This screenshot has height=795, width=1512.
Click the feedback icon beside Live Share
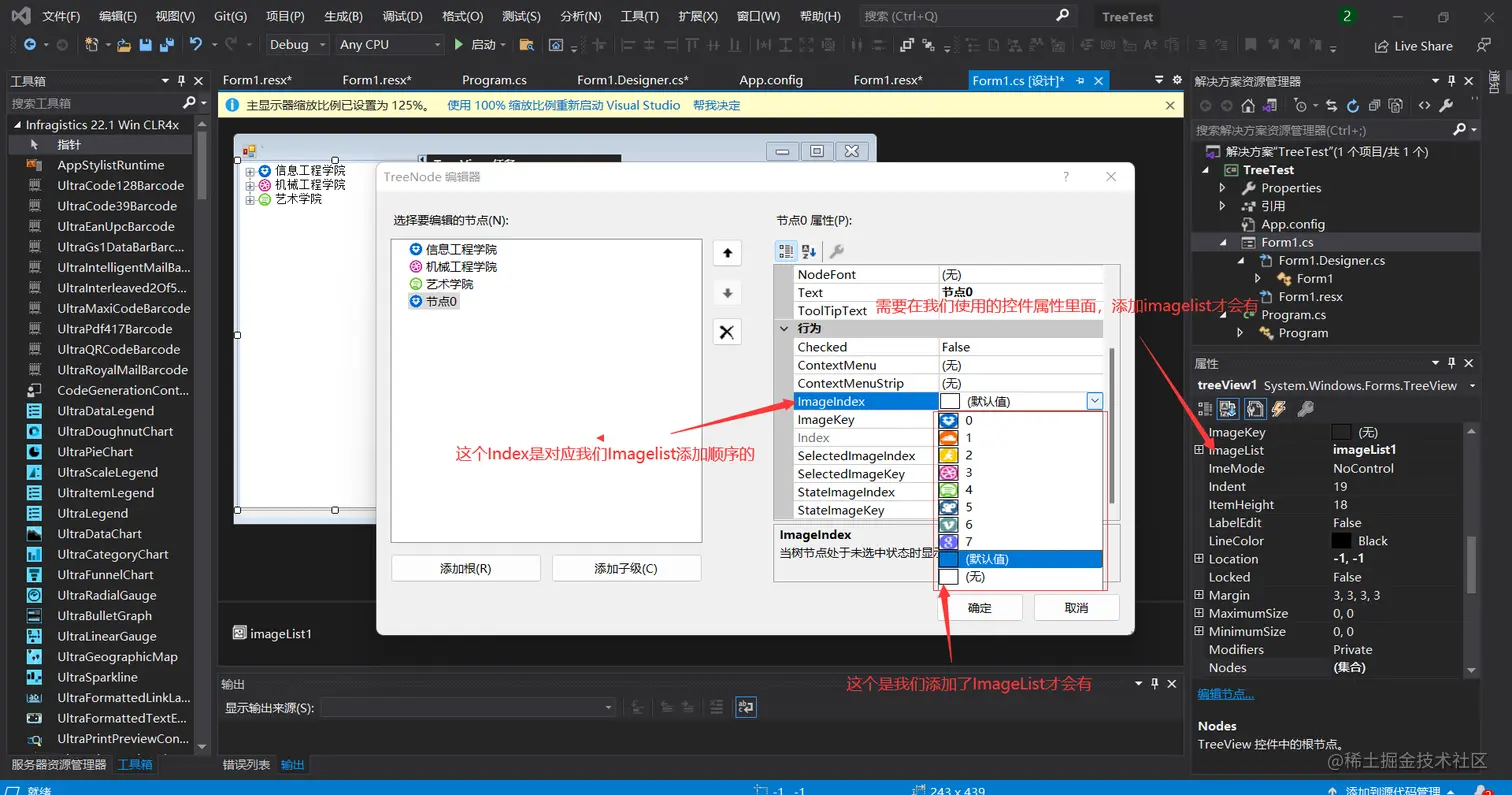coord(1484,46)
